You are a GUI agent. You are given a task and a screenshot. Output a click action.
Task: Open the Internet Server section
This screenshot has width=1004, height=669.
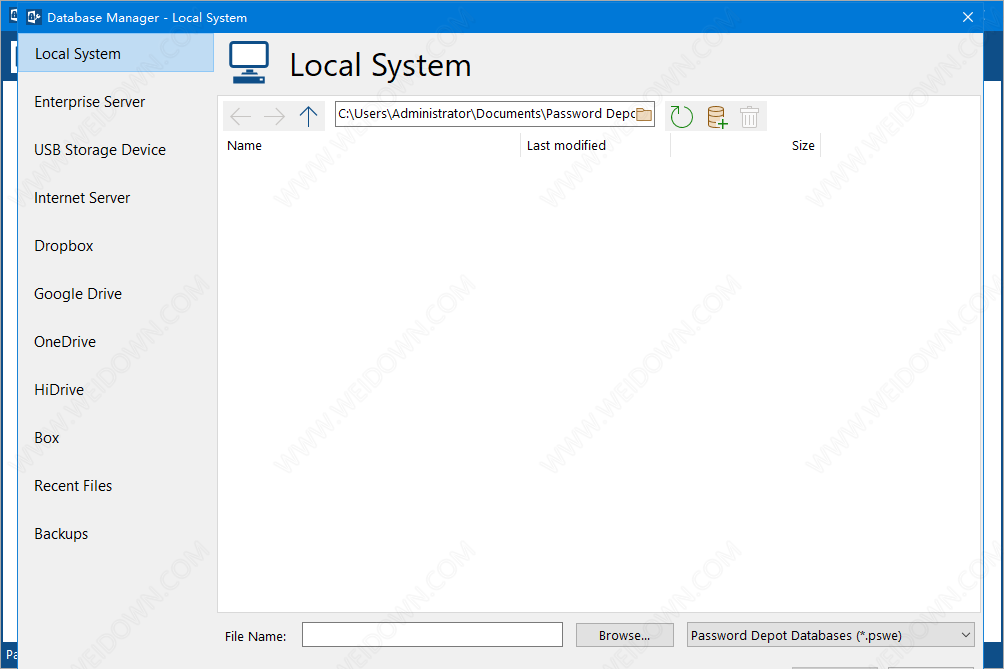click(82, 198)
